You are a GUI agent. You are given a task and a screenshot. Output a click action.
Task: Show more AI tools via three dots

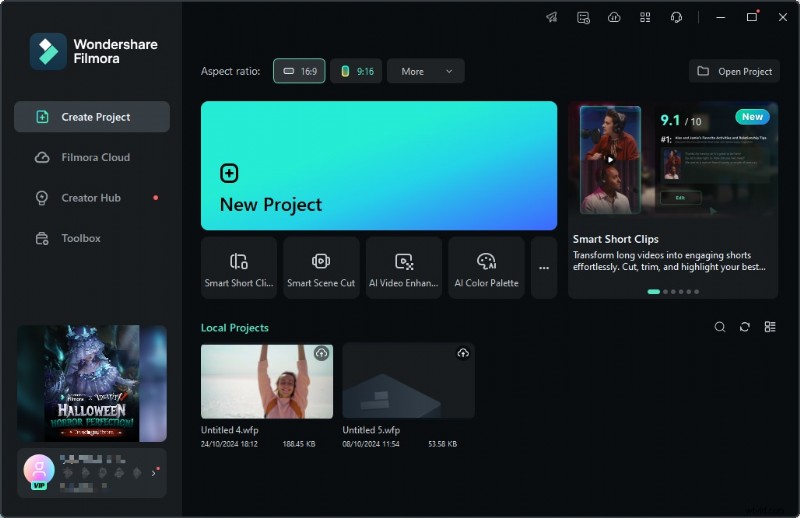click(544, 268)
